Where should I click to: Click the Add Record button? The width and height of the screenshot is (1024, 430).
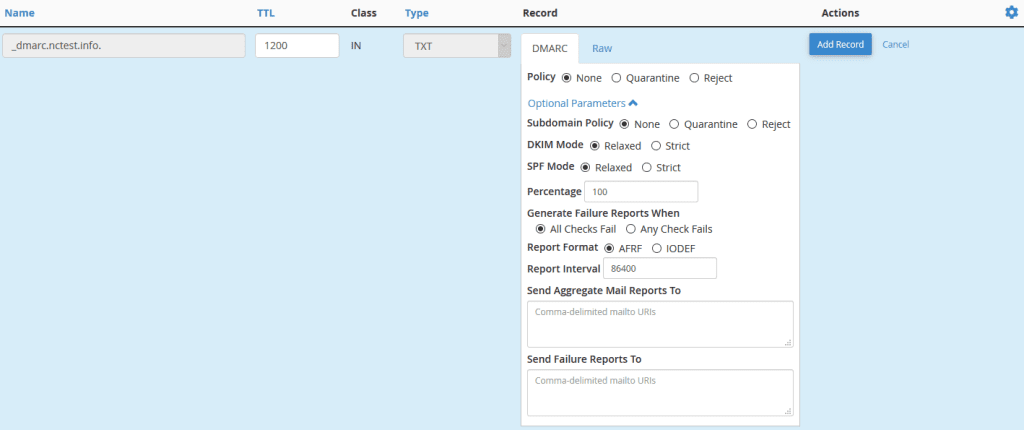[x=840, y=44]
